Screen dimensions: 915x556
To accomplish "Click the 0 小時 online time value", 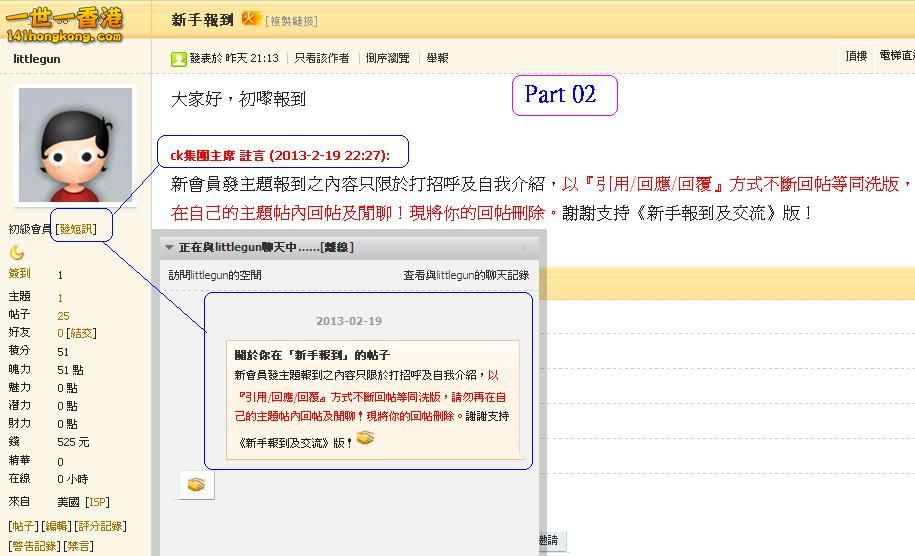I will [x=72, y=479].
